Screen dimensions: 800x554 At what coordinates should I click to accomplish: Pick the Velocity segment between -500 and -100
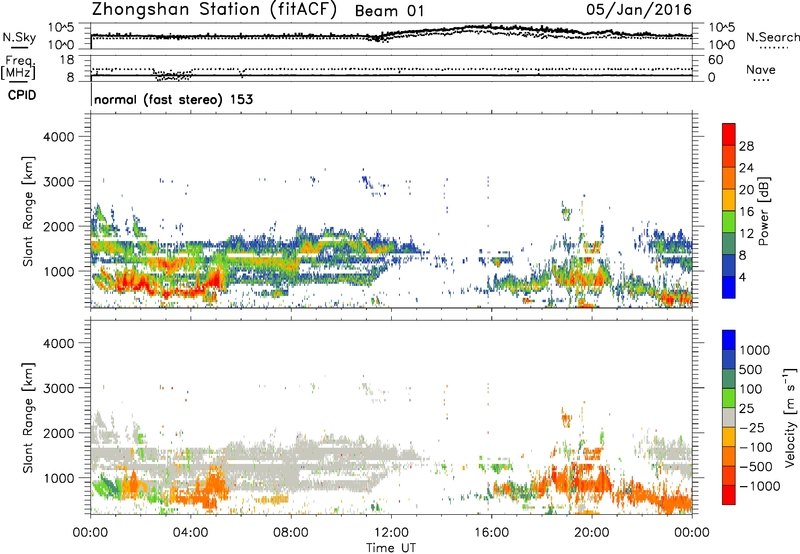coord(729,456)
